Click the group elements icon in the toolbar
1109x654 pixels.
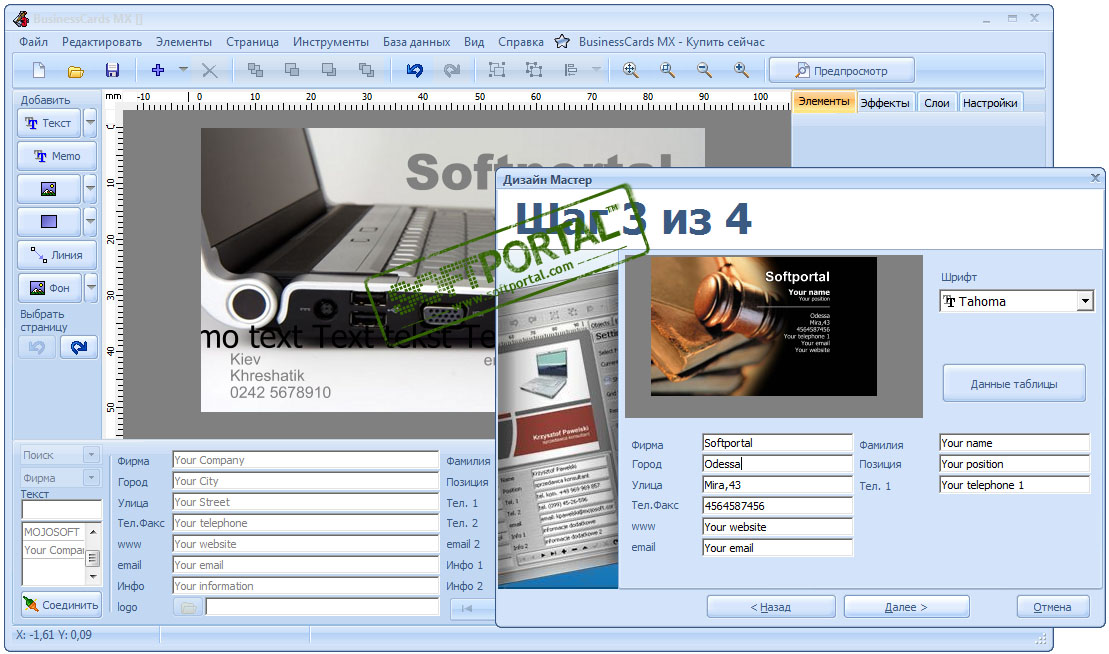point(497,70)
